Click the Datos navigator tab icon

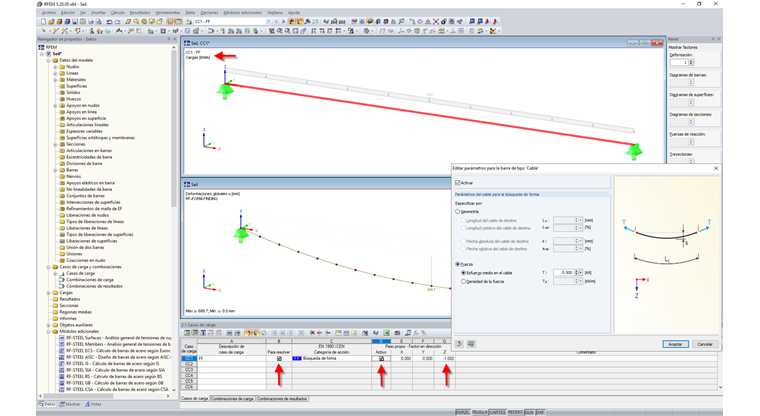click(42, 404)
